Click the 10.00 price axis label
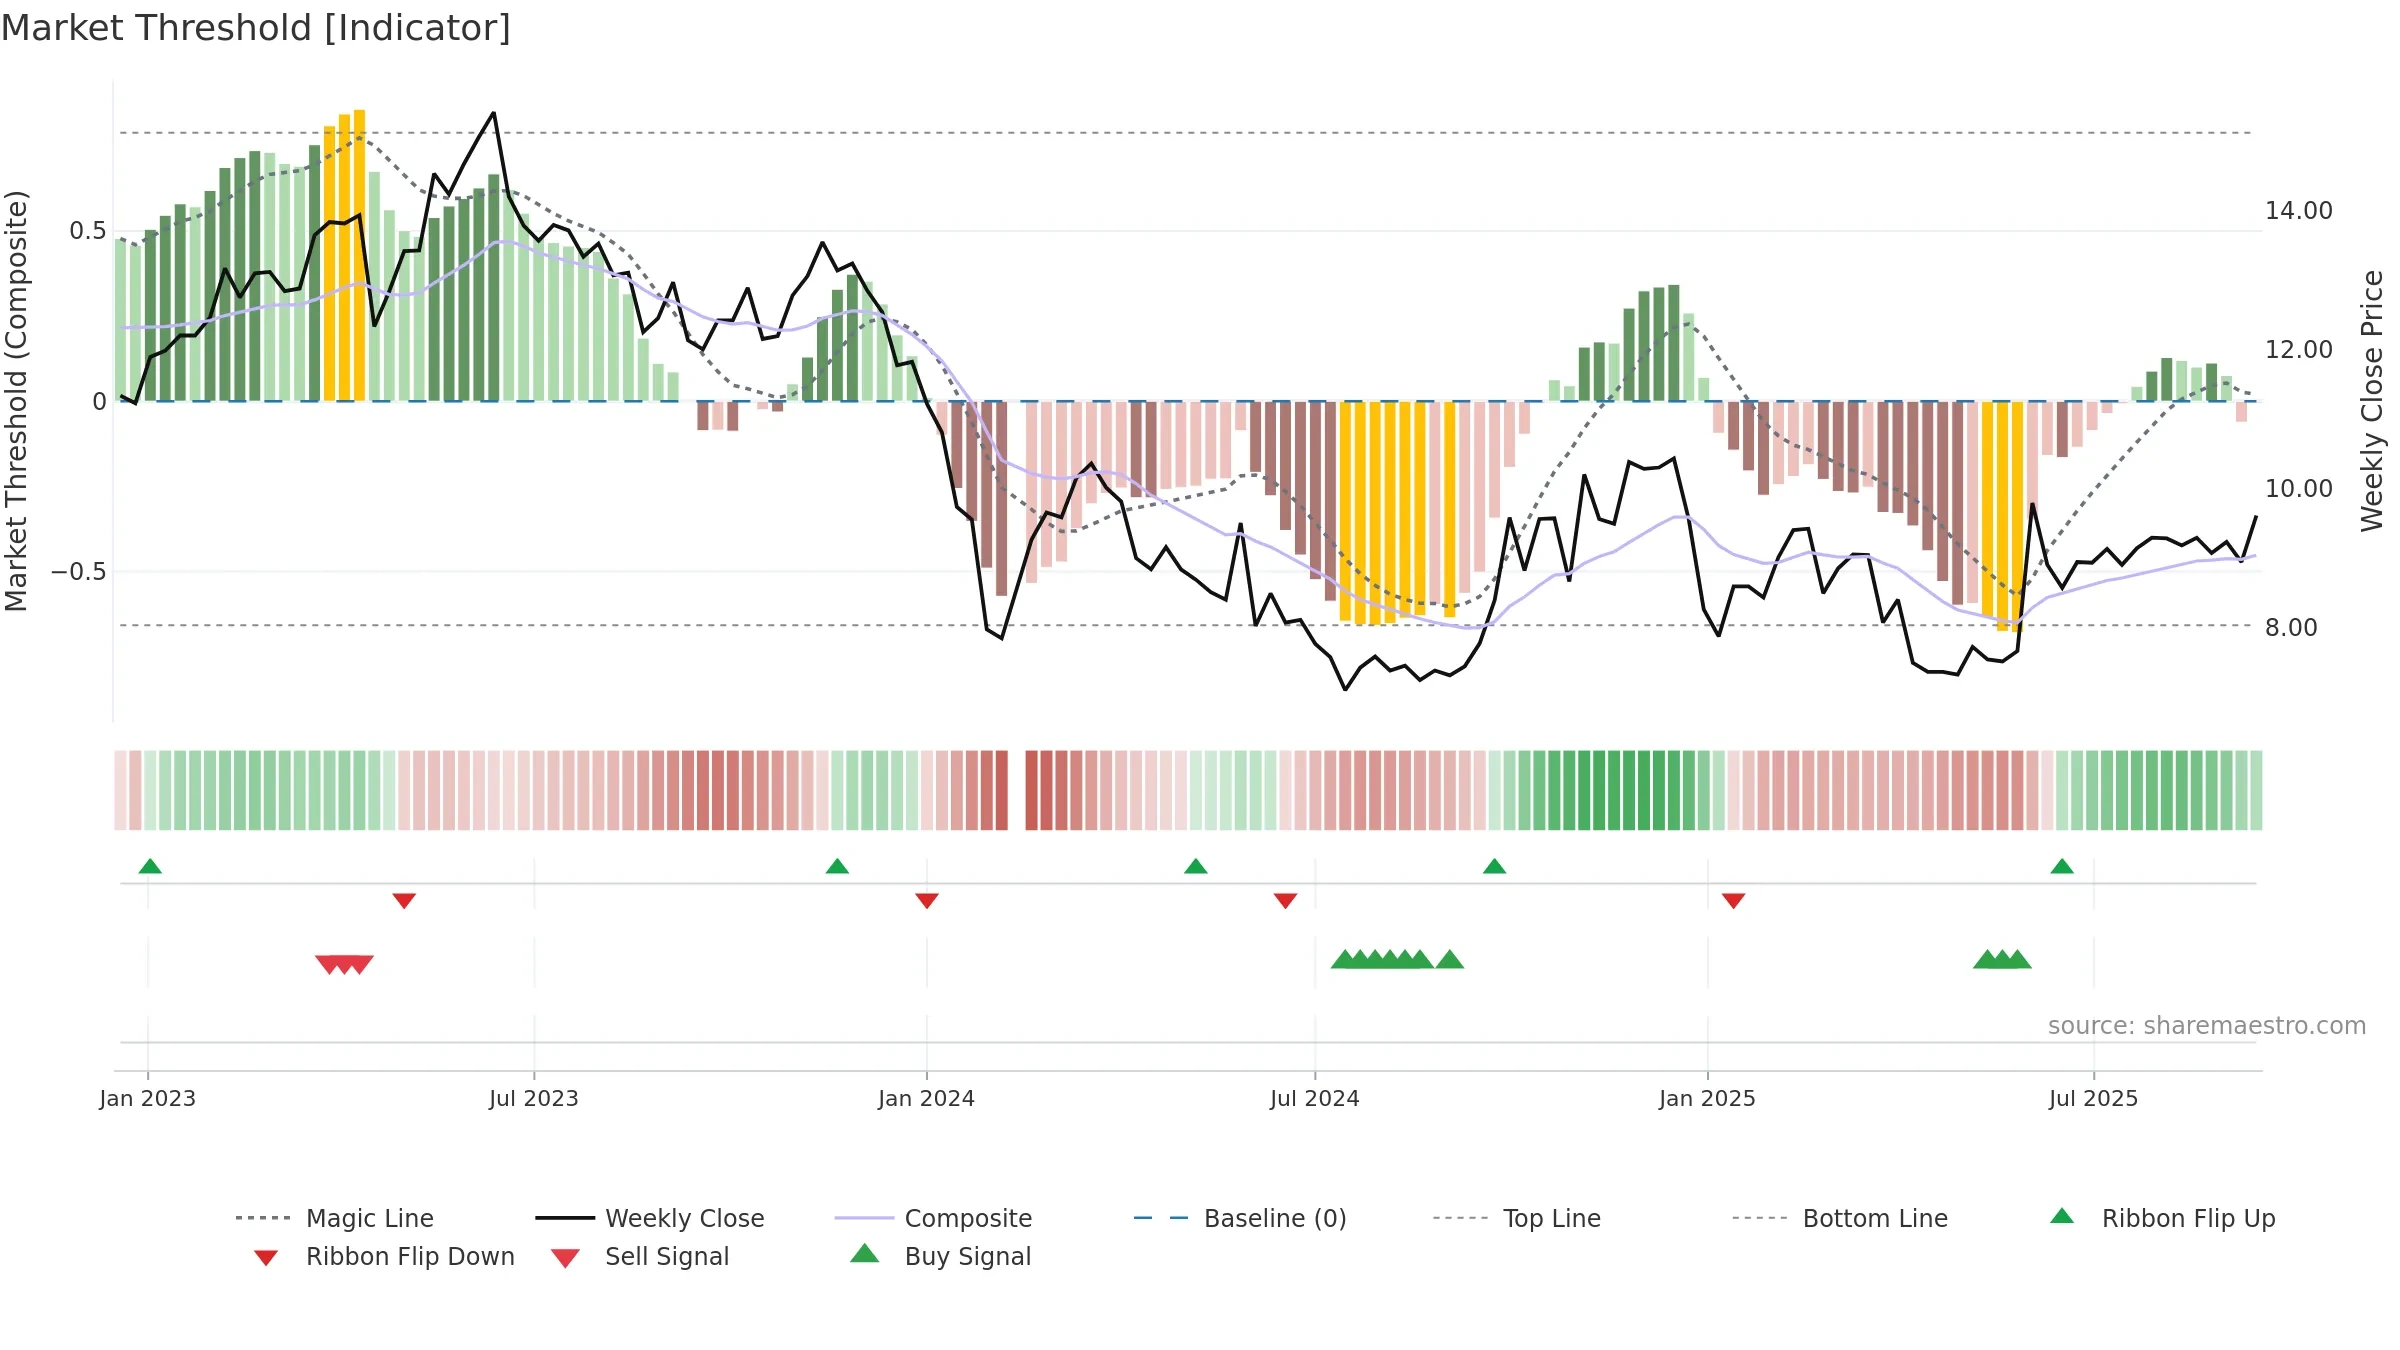 [2299, 489]
